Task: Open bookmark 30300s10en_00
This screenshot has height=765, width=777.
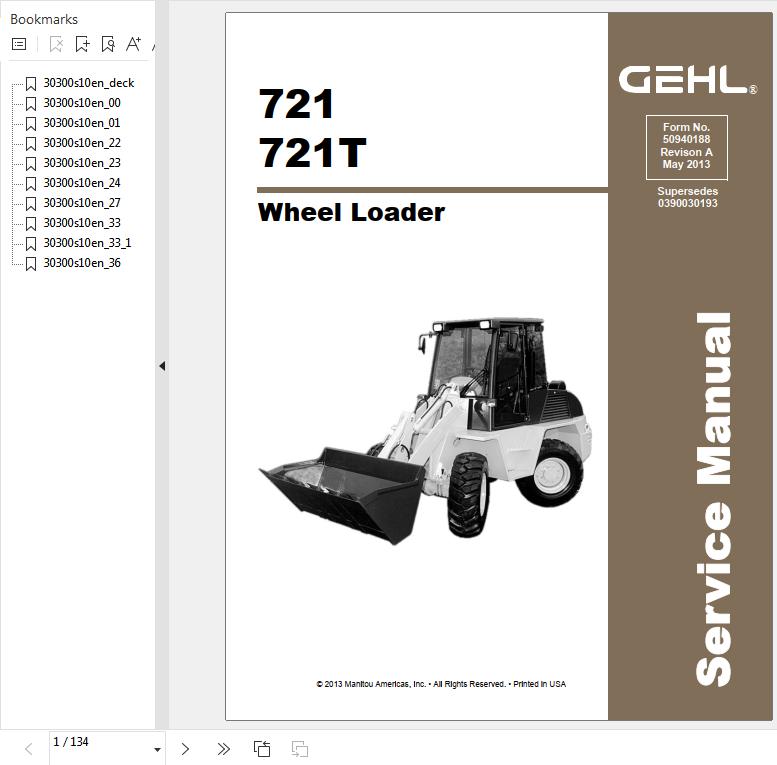Action: [x=82, y=103]
